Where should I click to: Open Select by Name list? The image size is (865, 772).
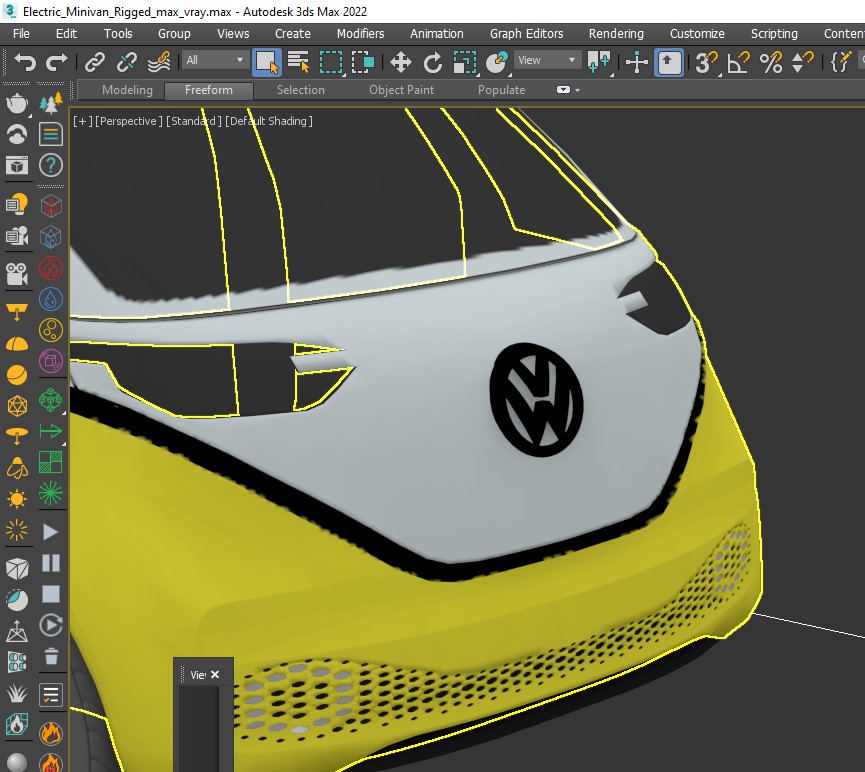(x=298, y=62)
